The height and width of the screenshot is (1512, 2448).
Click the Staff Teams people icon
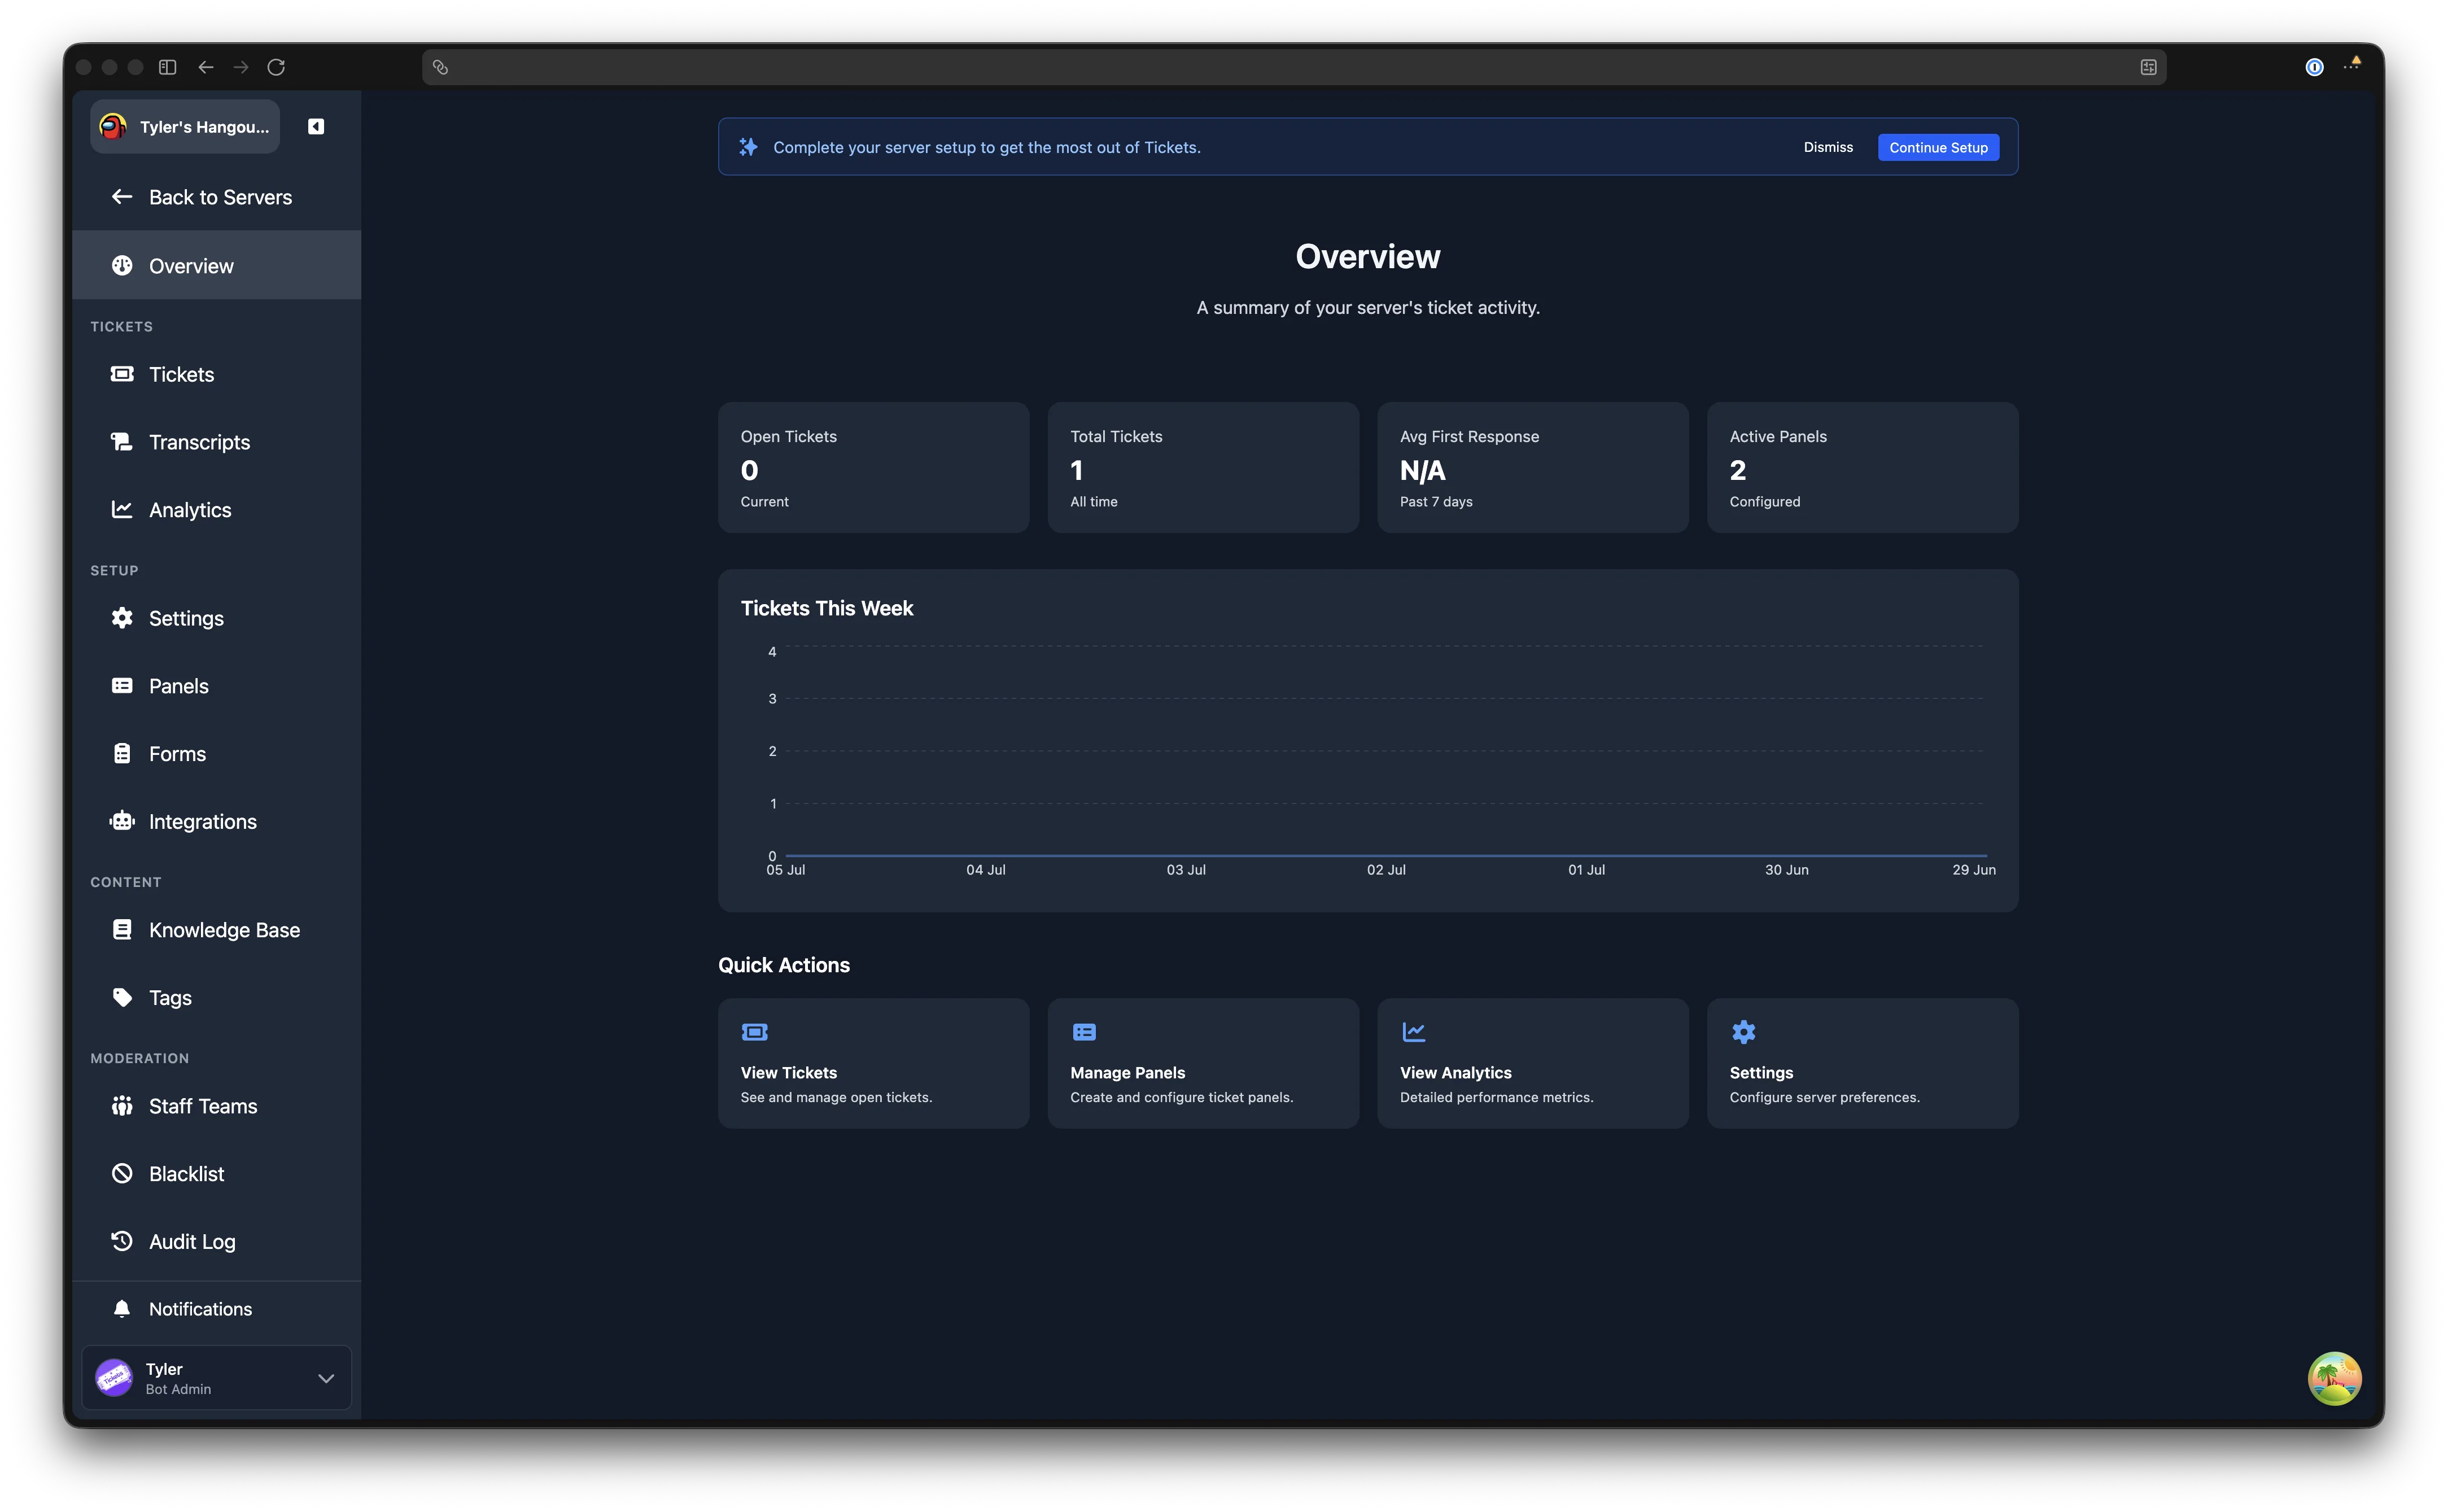[122, 1105]
